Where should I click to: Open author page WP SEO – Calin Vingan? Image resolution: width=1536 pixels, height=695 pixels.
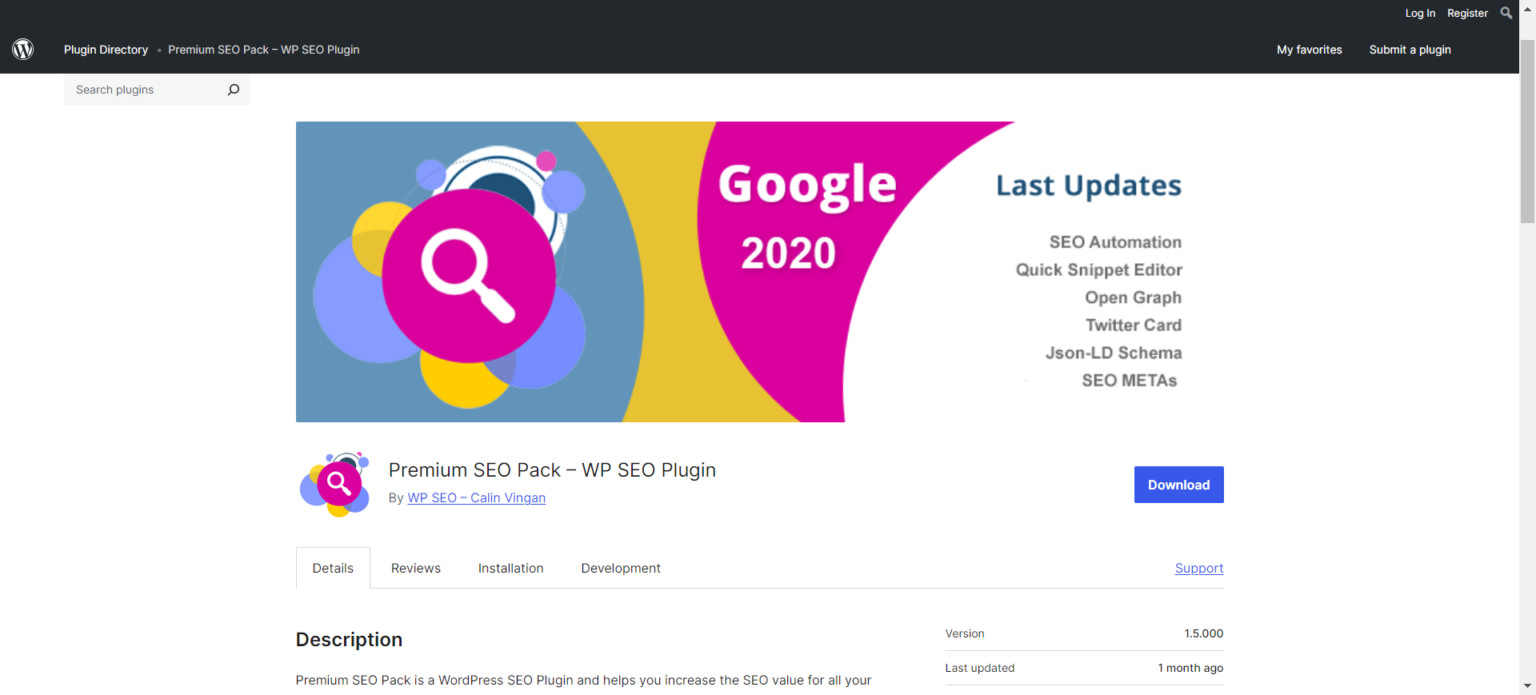(476, 497)
